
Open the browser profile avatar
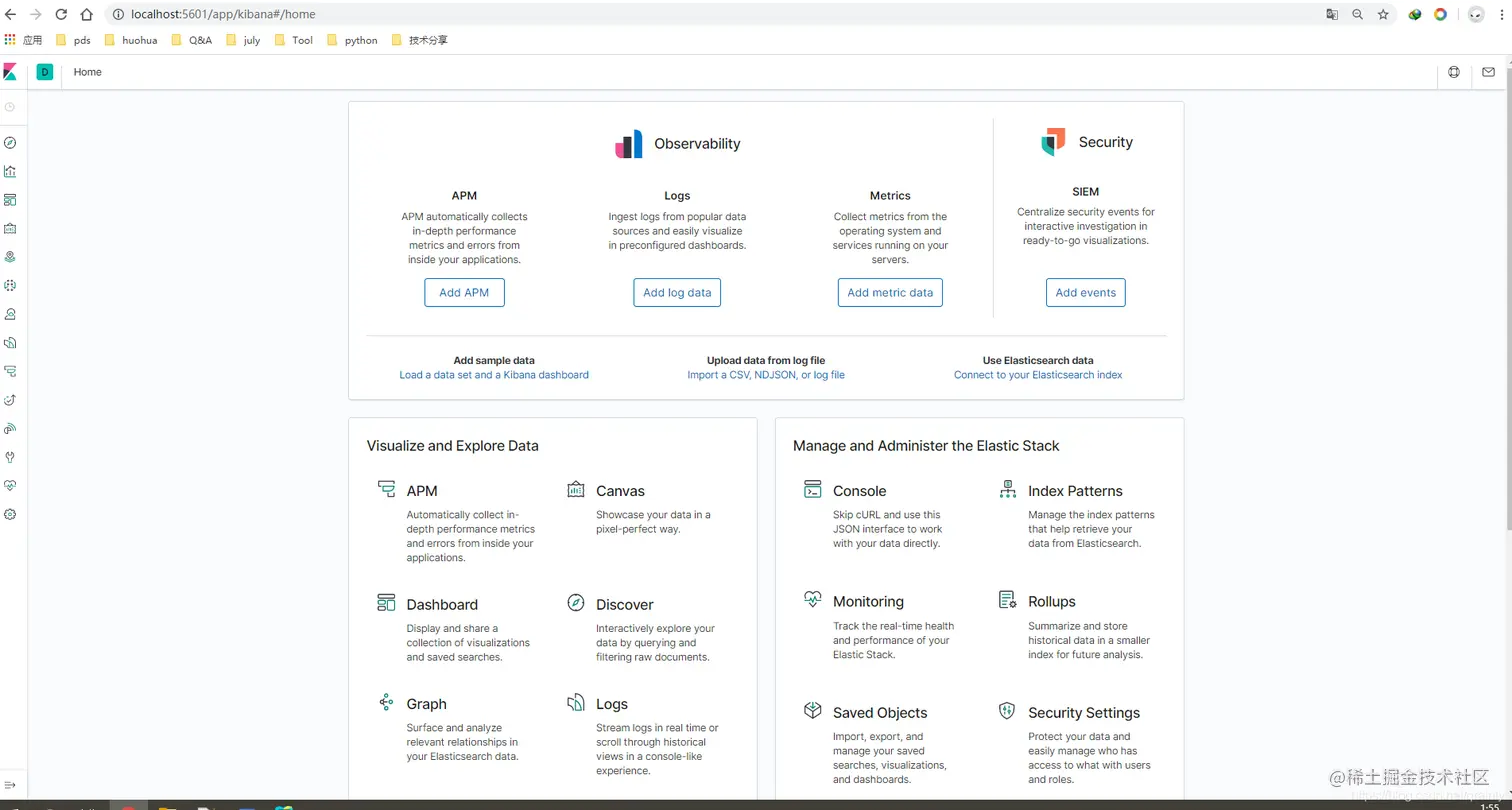coord(1475,15)
